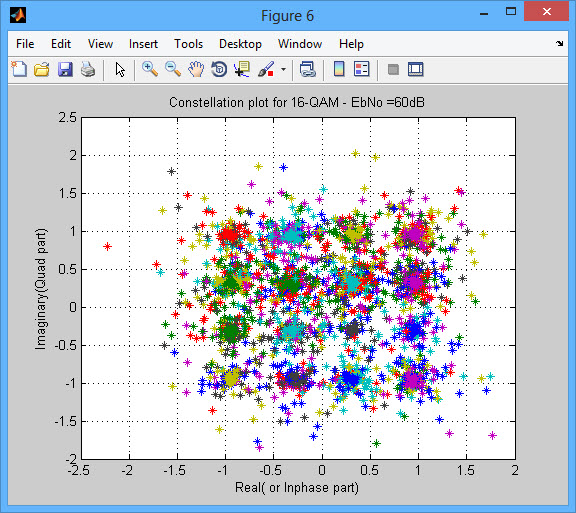Choose the Data Cursor tool
The height and width of the screenshot is (513, 576).
pyautogui.click(x=242, y=69)
